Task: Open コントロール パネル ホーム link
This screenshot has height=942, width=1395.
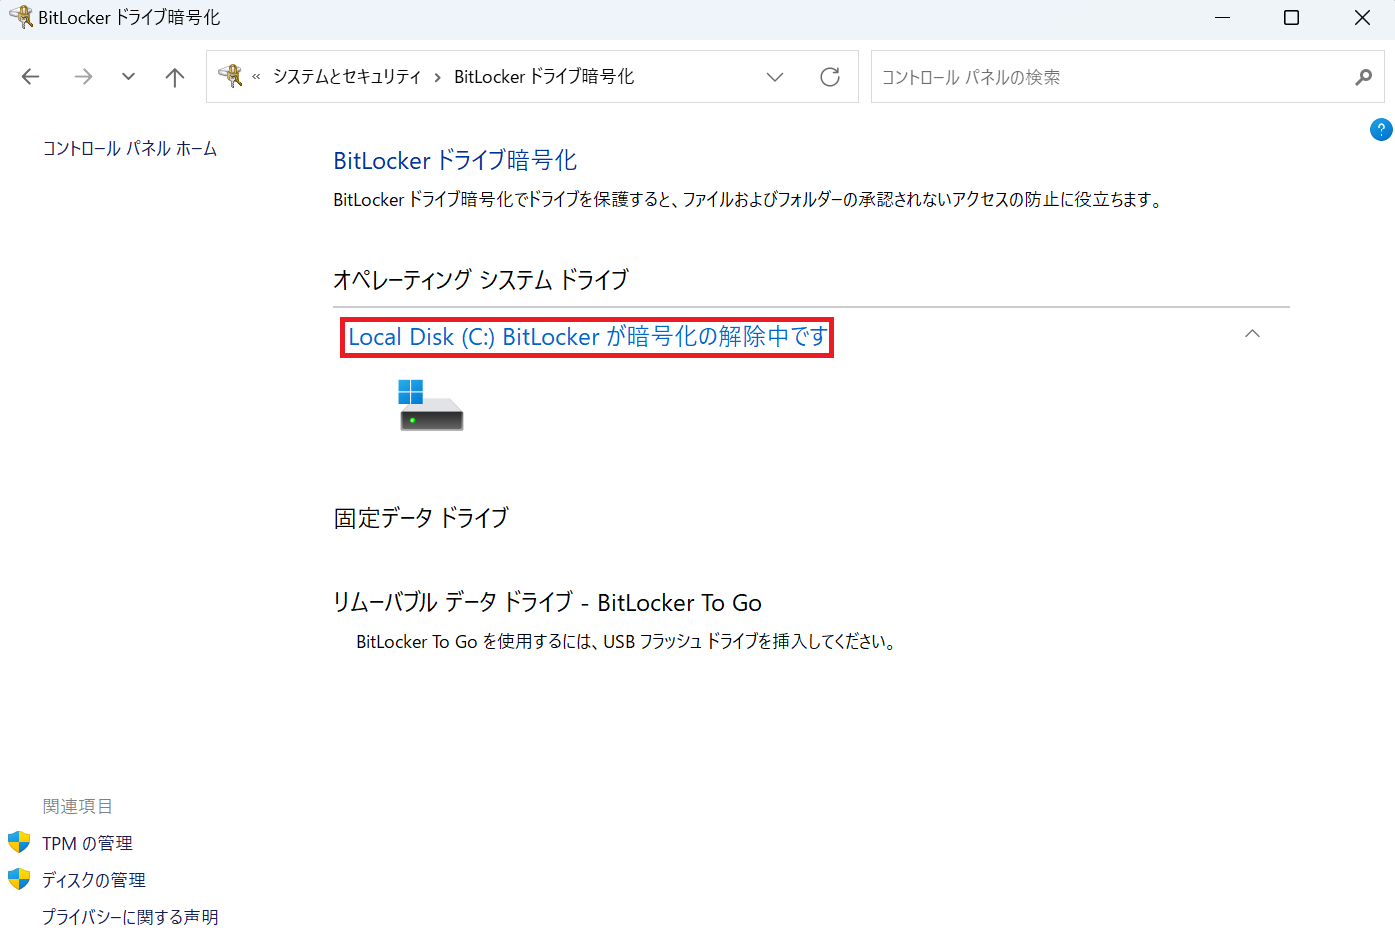Action: coord(130,149)
